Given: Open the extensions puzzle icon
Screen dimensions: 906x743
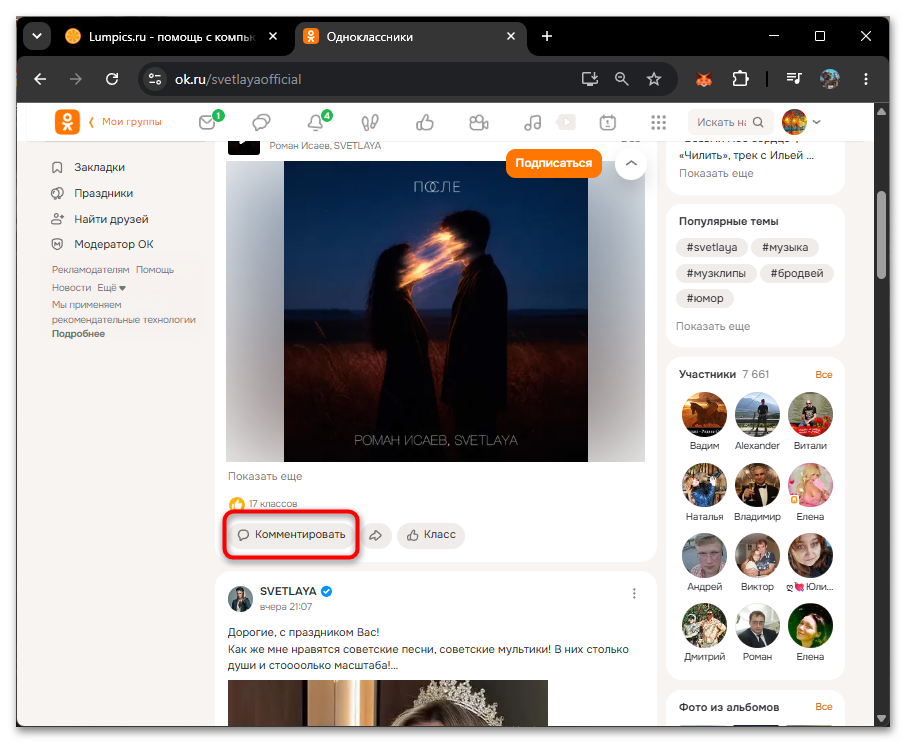Looking at the screenshot, I should click(x=740, y=79).
